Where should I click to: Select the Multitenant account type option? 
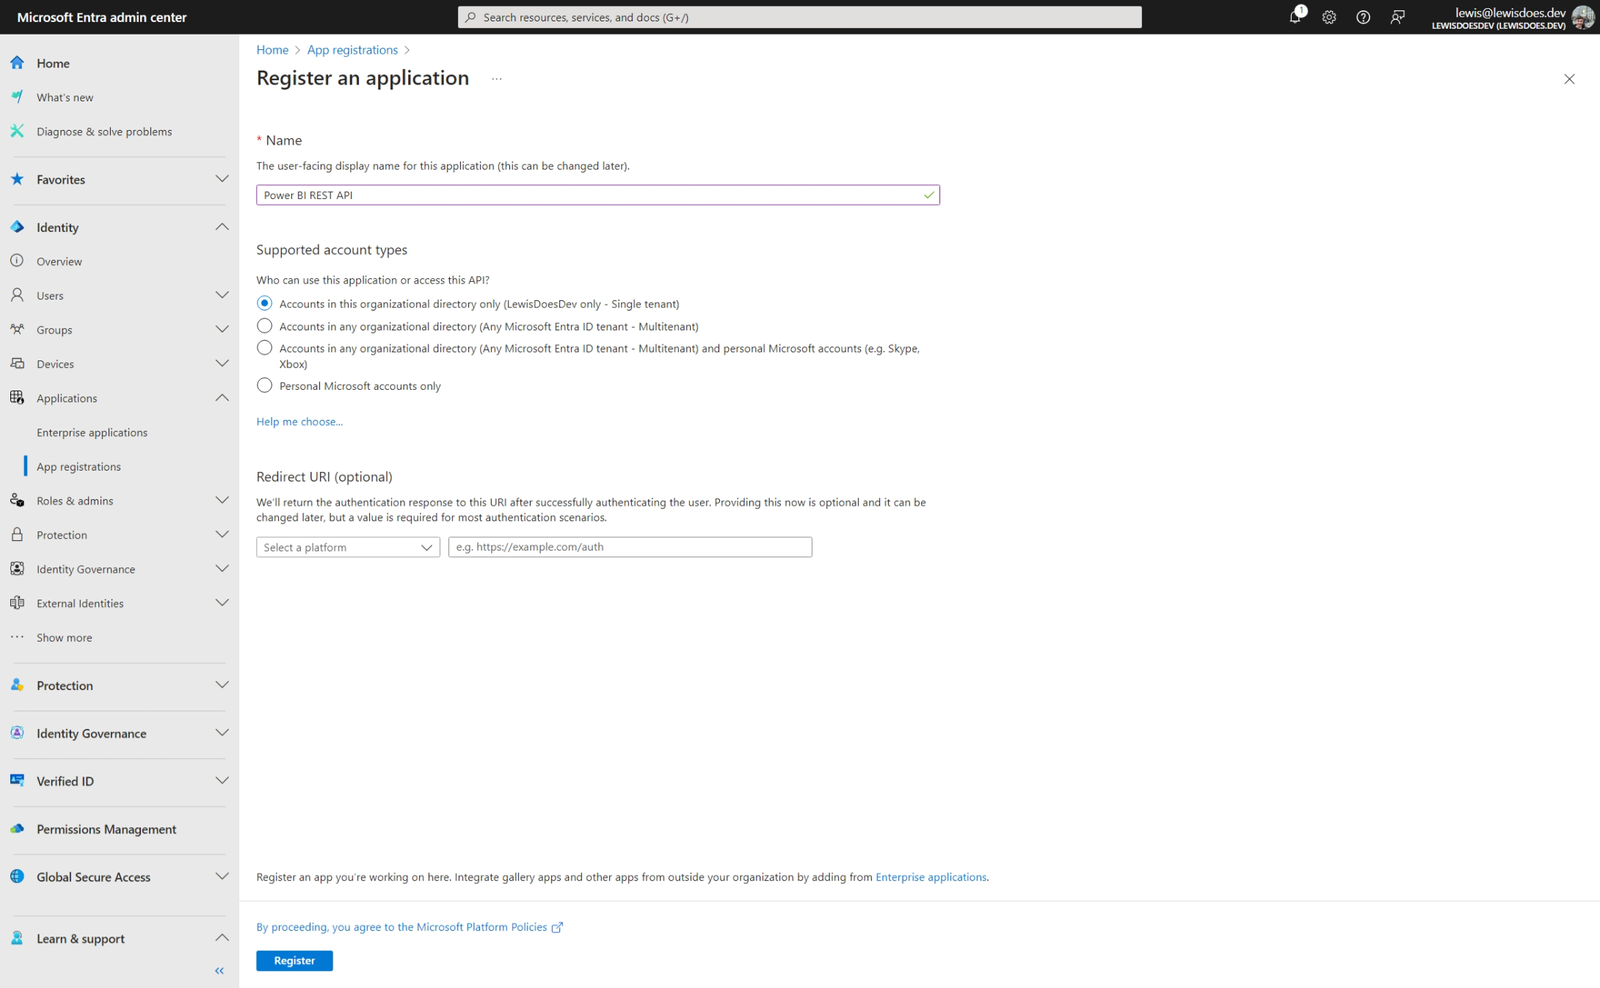point(264,326)
